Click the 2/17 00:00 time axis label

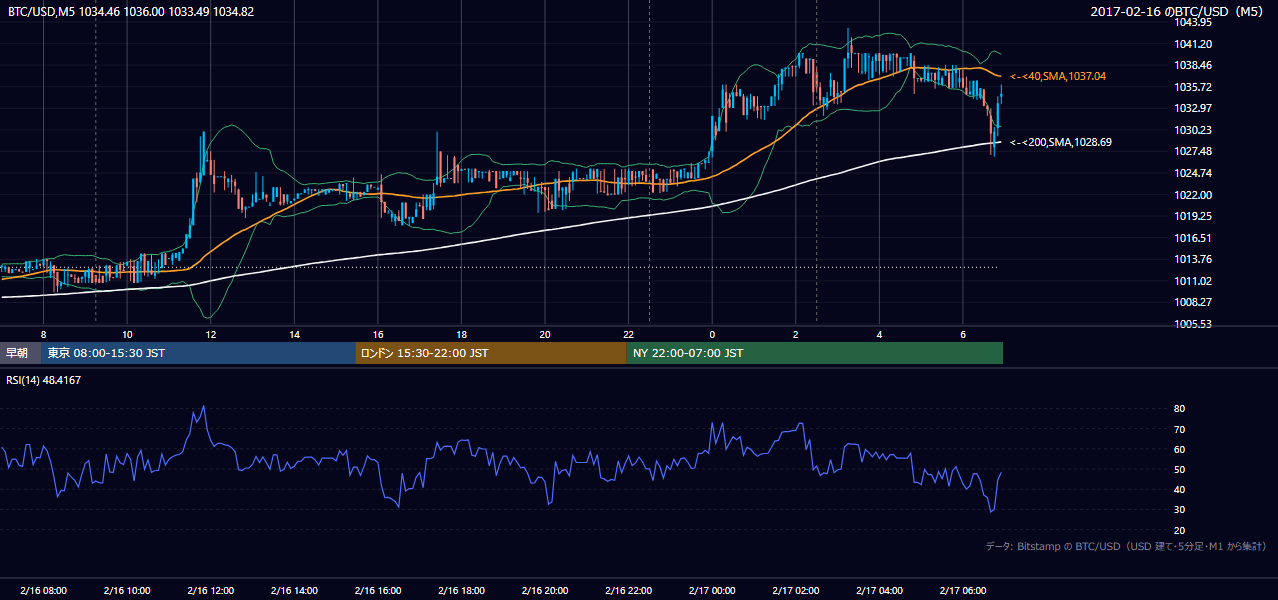[712, 591]
